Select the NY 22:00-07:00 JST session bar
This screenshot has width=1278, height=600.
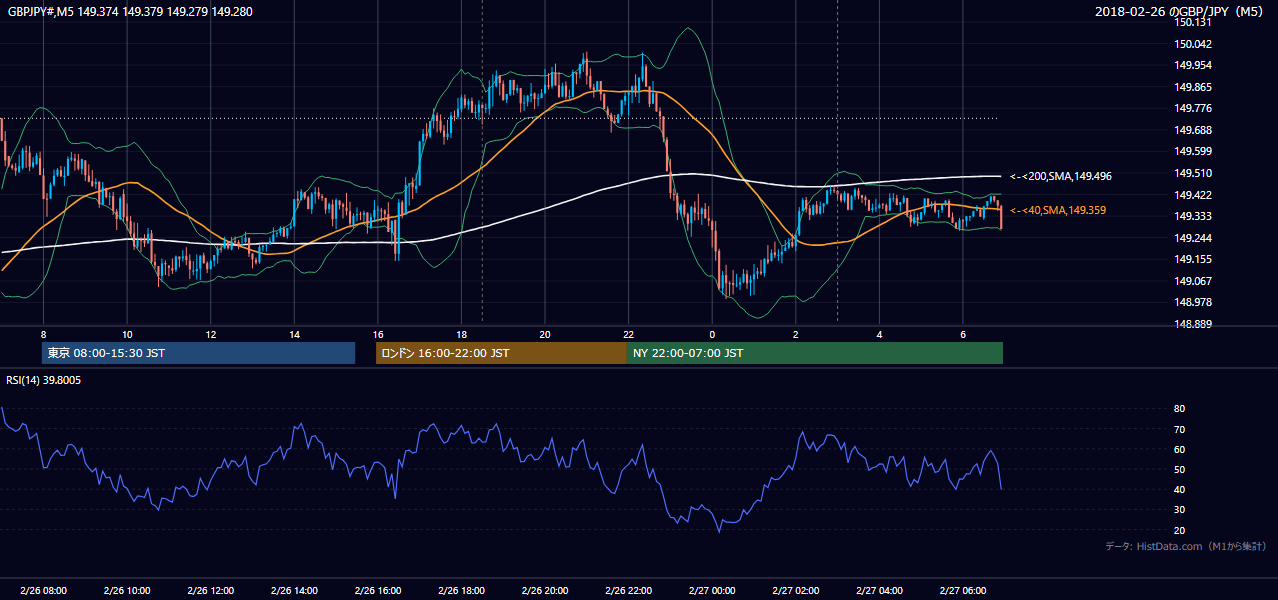point(815,353)
